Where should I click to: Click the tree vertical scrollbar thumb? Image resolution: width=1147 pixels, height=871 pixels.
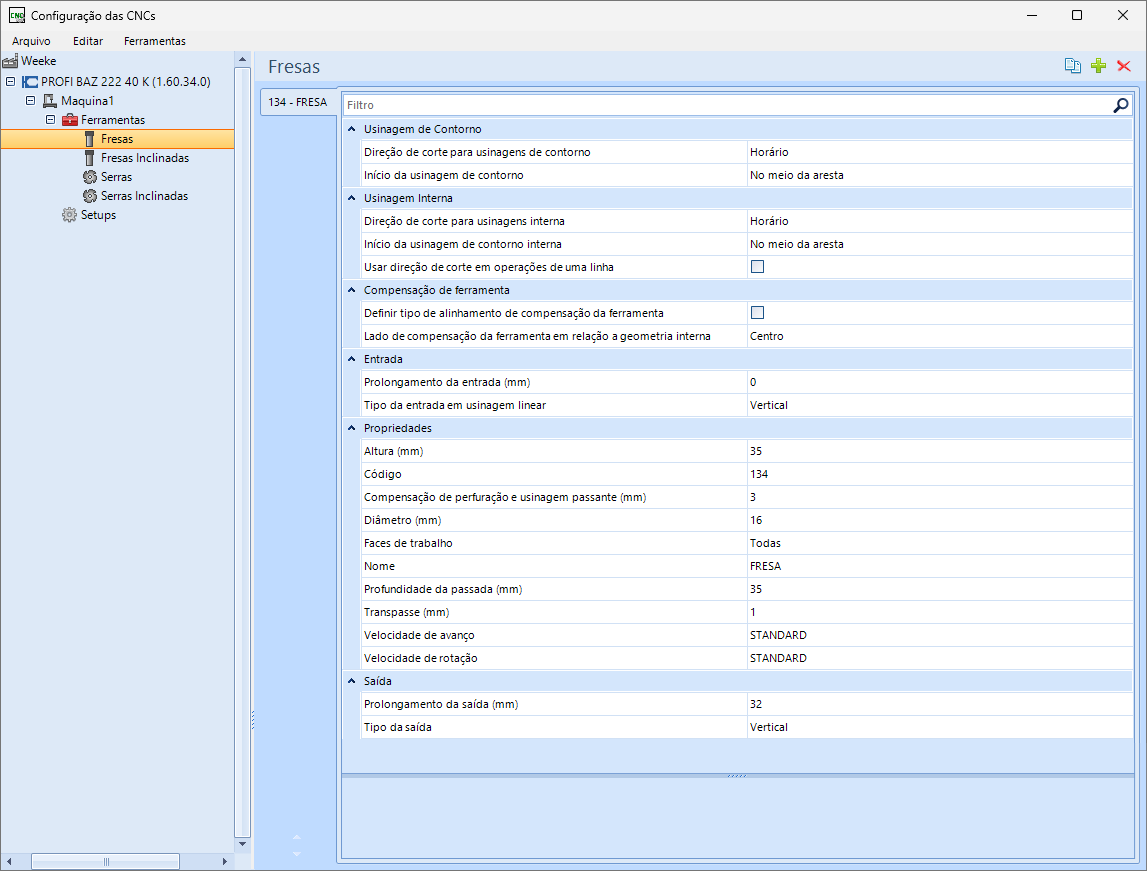(x=242, y=452)
